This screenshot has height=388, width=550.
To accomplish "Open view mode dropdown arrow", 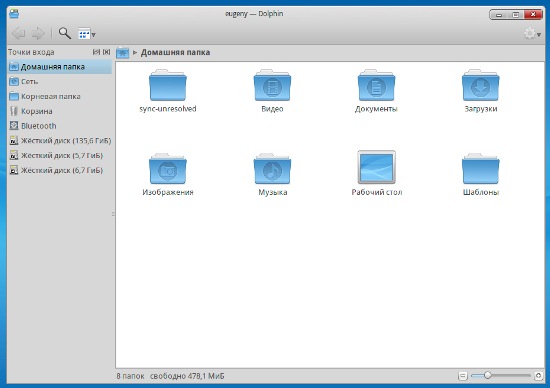I will pyautogui.click(x=94, y=35).
